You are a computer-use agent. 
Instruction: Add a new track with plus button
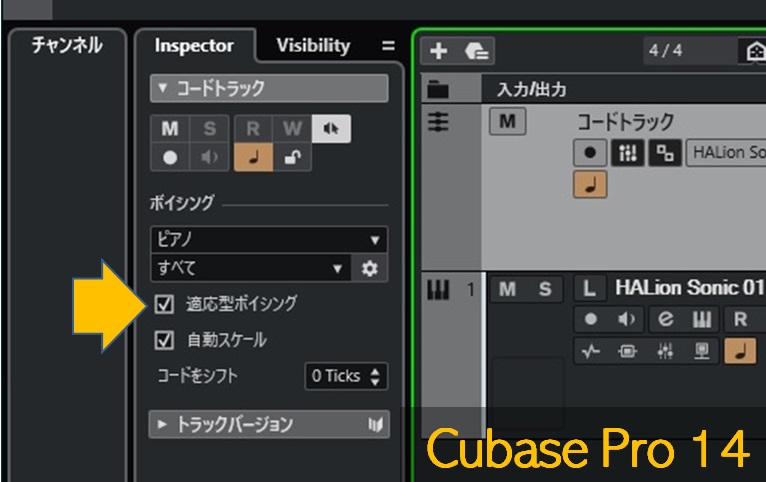click(439, 51)
